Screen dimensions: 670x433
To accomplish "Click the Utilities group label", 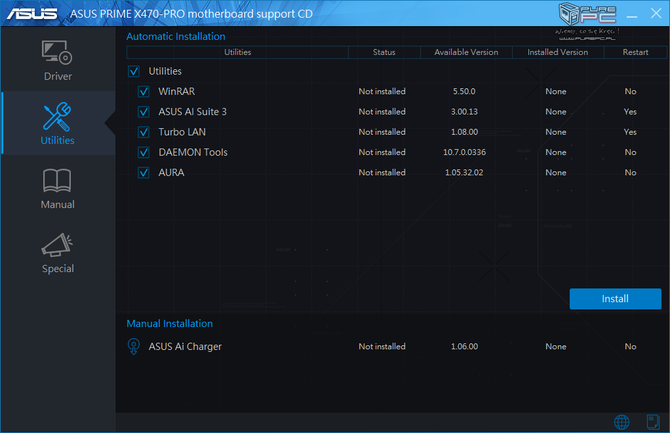I will pyautogui.click(x=165, y=71).
